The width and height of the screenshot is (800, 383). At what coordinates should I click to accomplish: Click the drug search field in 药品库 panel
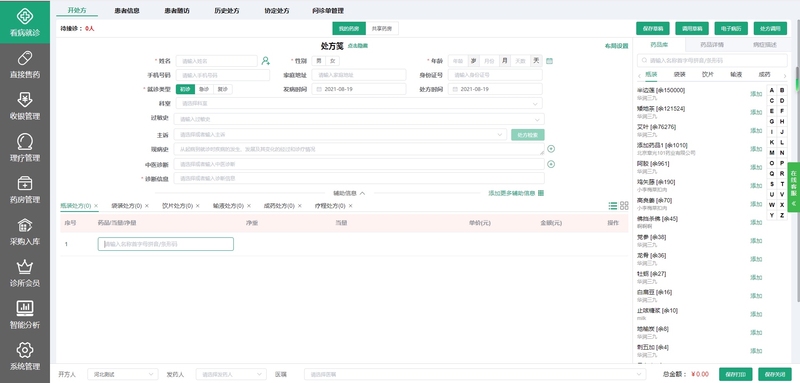pyautogui.click(x=712, y=60)
